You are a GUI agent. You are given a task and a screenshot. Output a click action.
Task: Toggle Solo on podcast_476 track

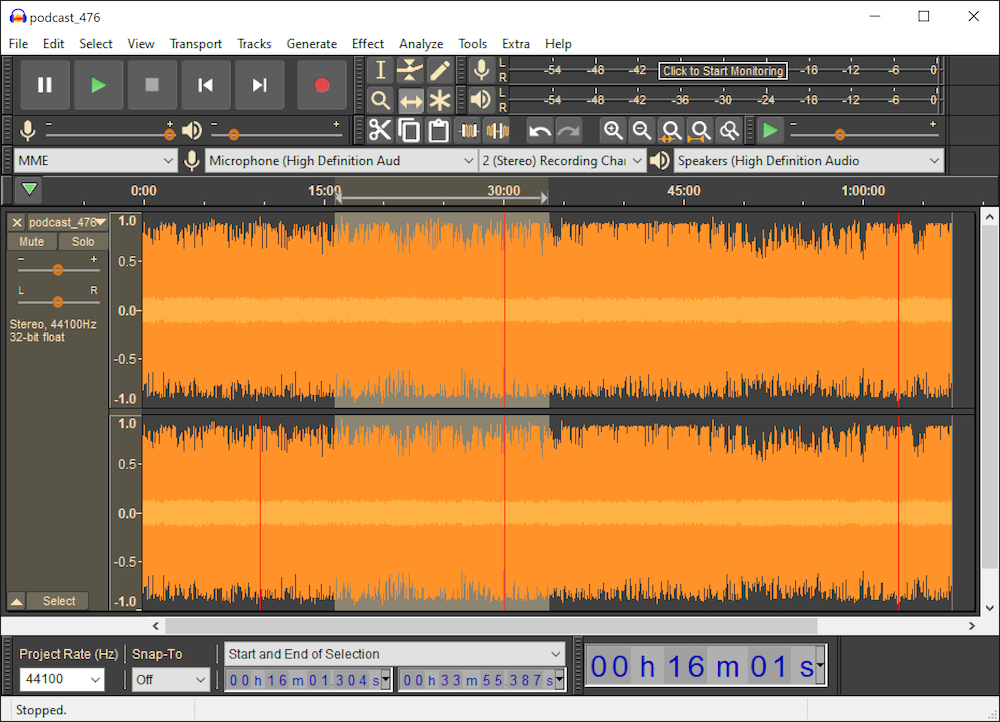click(83, 242)
